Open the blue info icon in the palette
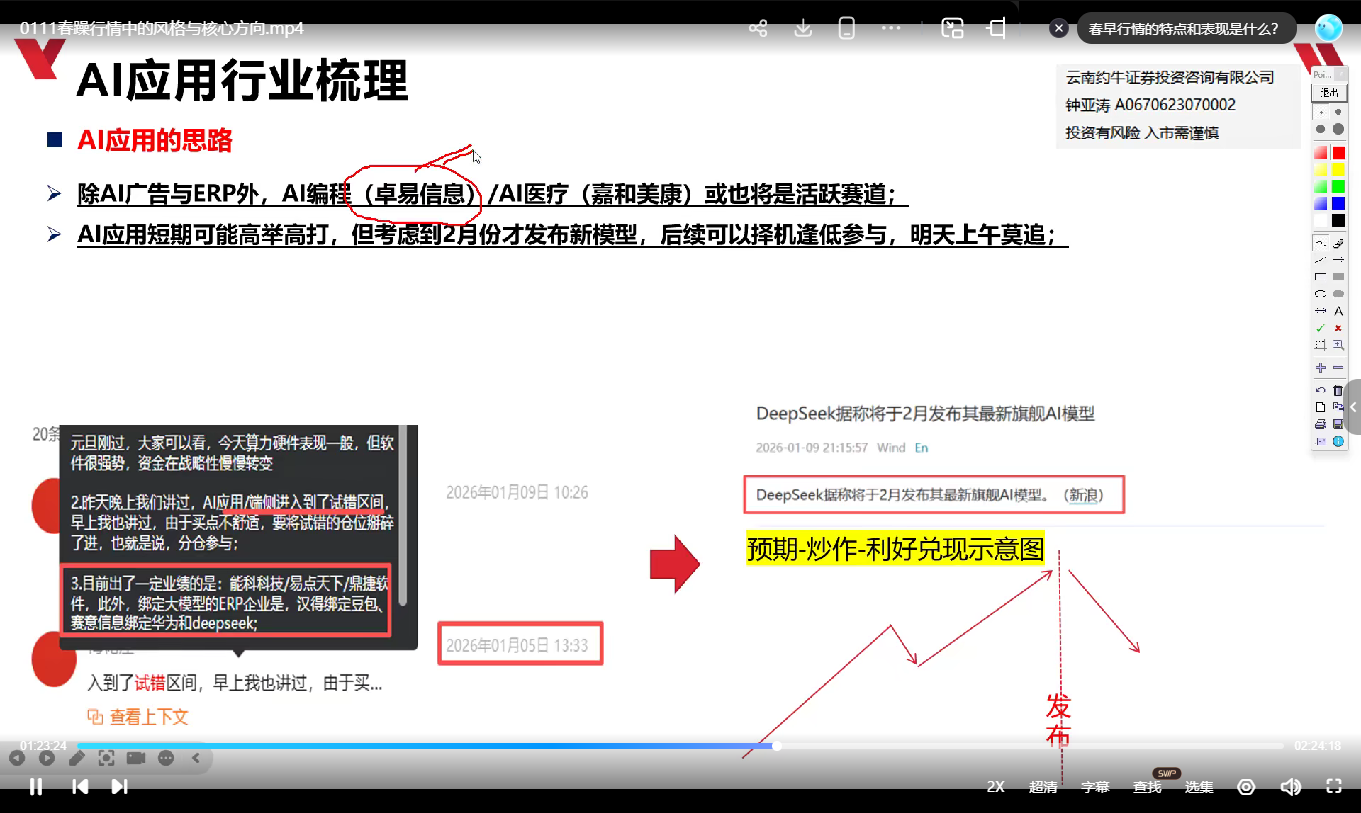Image resolution: width=1361 pixels, height=813 pixels. [x=1338, y=441]
